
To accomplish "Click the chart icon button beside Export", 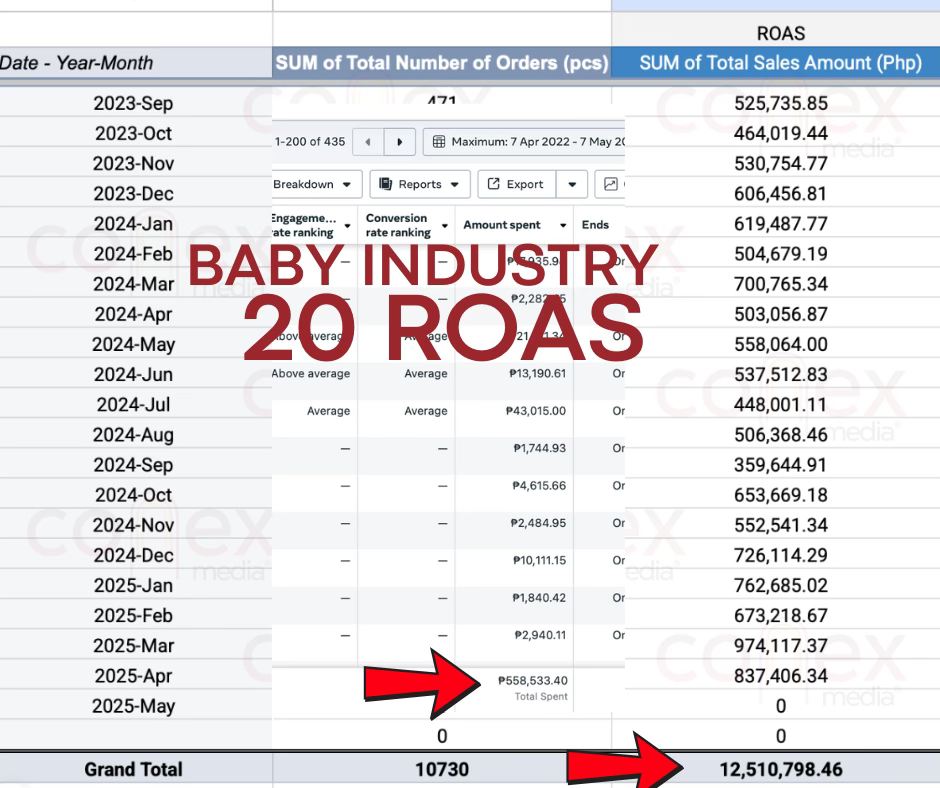I will coord(610,184).
